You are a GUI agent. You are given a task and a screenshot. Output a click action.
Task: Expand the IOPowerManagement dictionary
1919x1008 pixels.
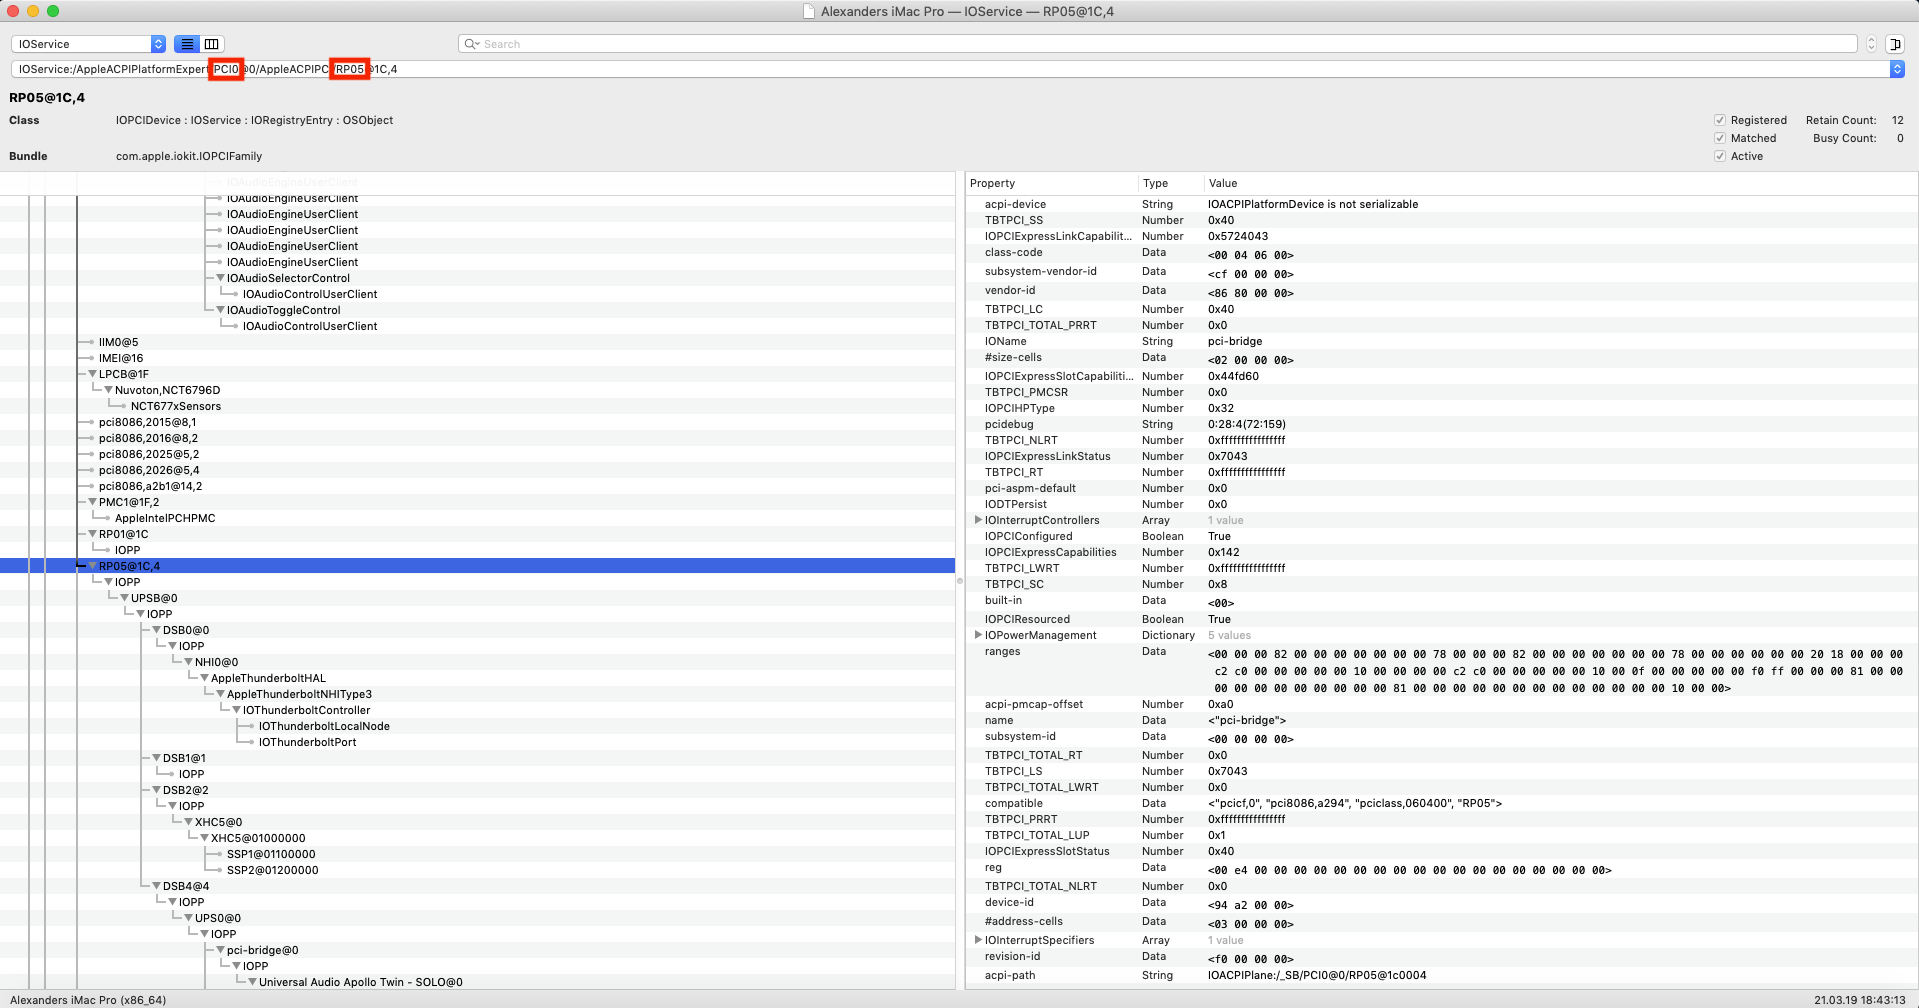(x=979, y=635)
